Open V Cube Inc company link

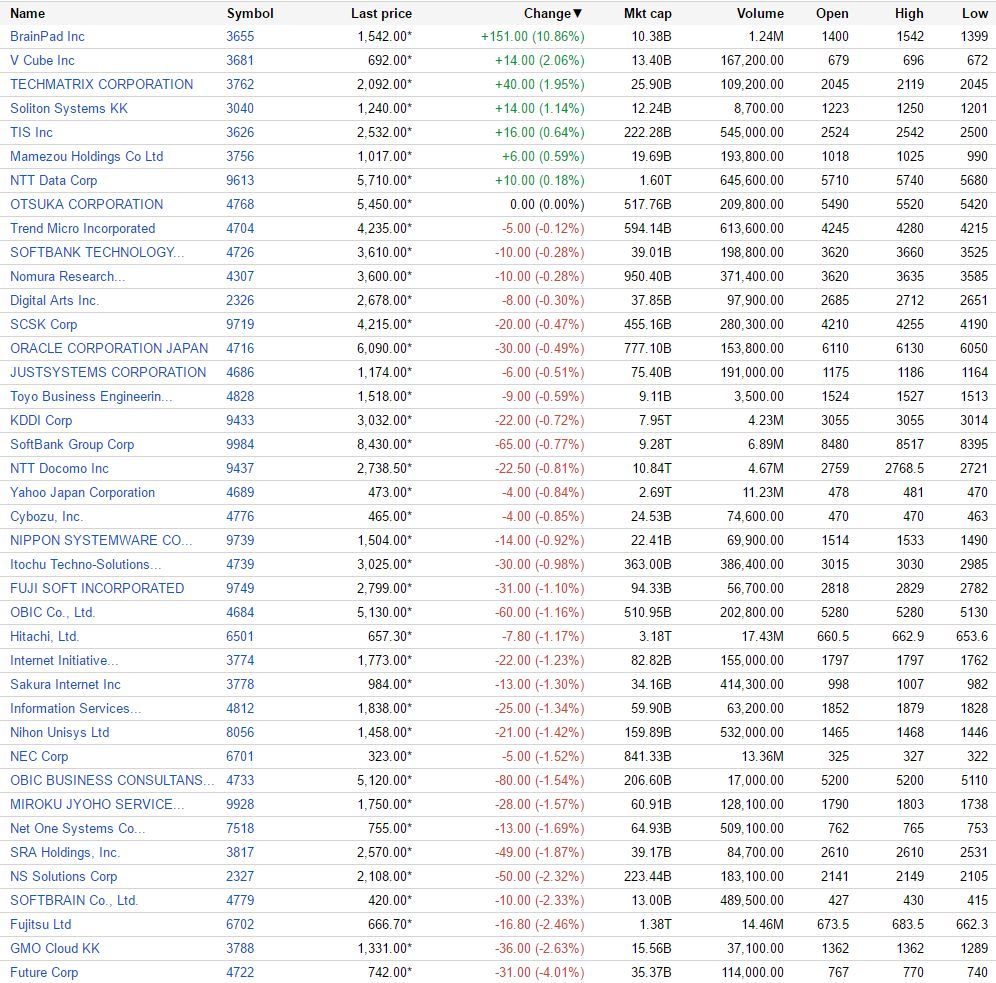click(x=42, y=60)
